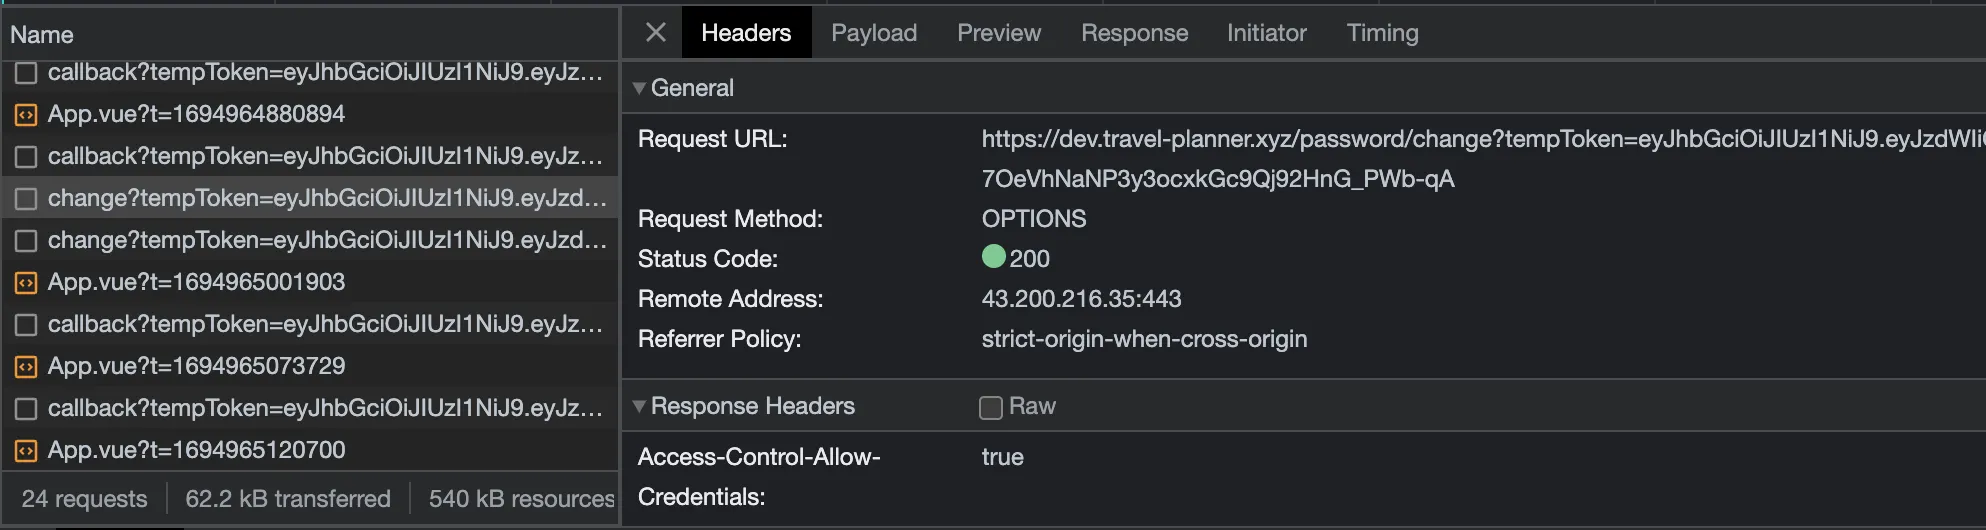Enable the Raw headers checkbox
1986x530 pixels.
[x=991, y=407]
